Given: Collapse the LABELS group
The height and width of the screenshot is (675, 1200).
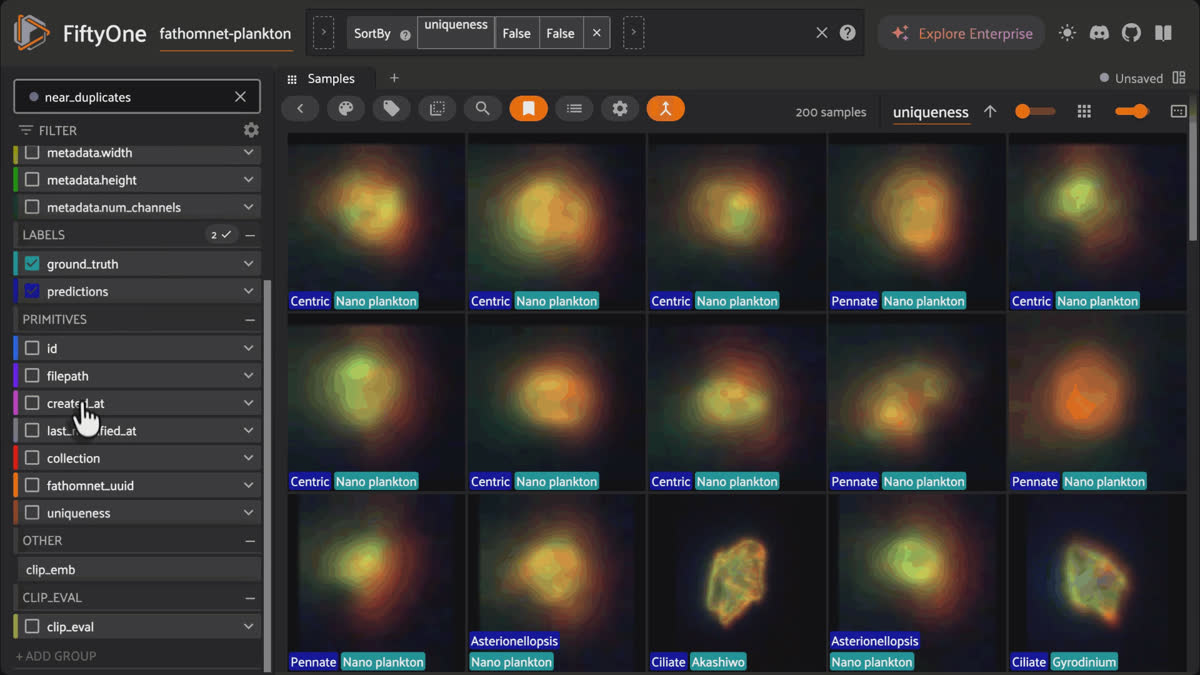Looking at the screenshot, I should (x=250, y=235).
